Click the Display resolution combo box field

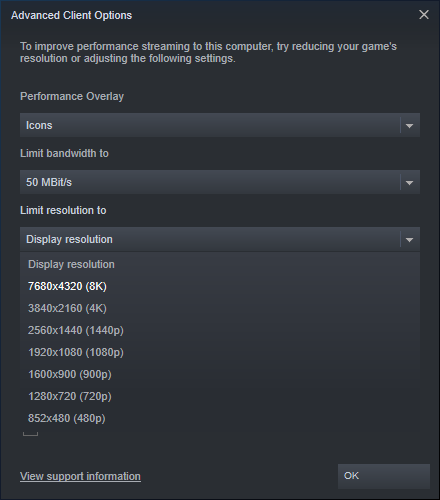tap(220, 239)
